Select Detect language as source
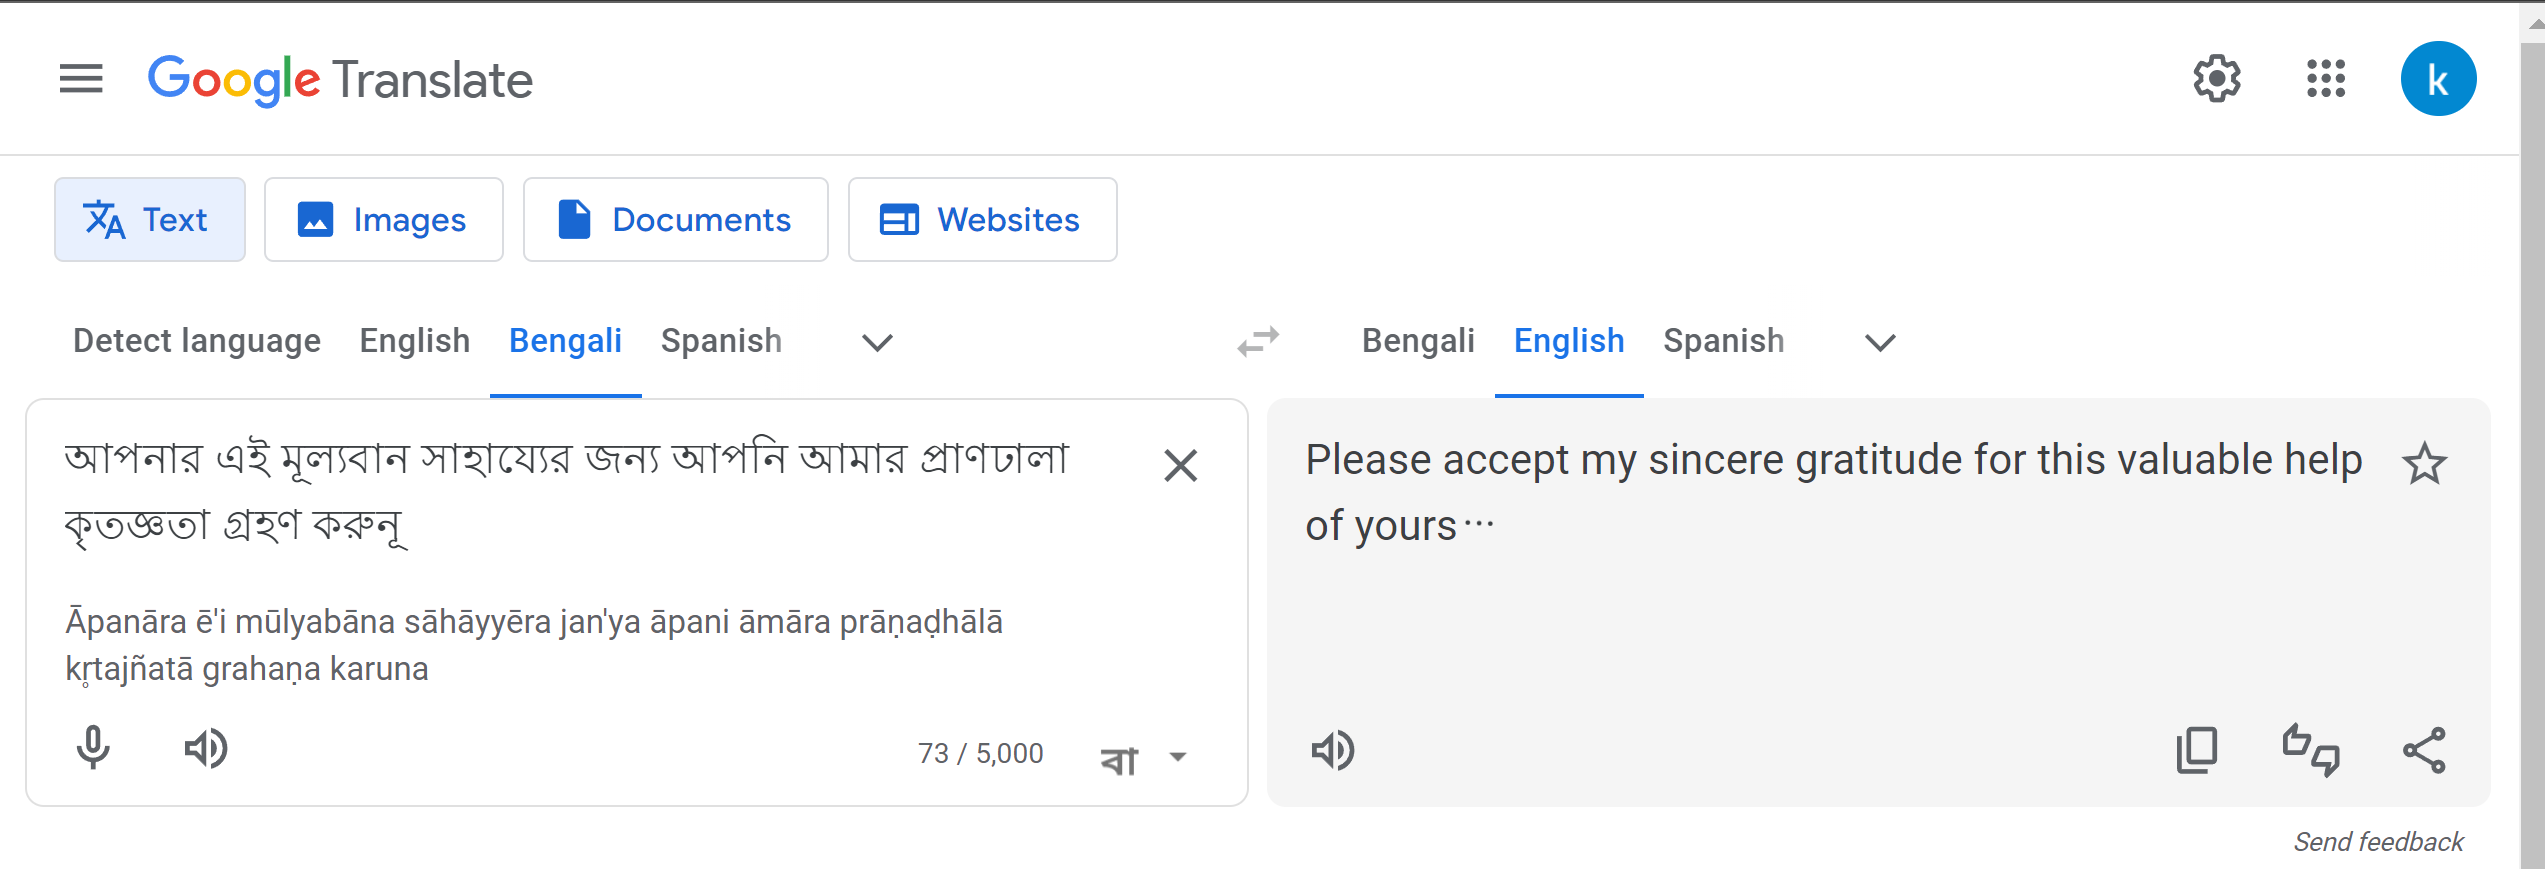The image size is (2545, 869). [197, 341]
